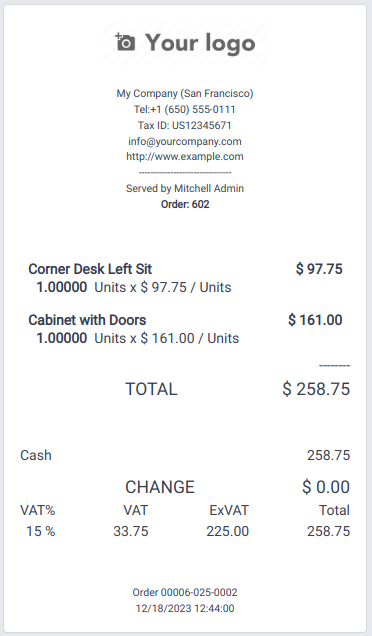Click the Tax ID US12345671 line
372x636 pixels.
(185, 125)
